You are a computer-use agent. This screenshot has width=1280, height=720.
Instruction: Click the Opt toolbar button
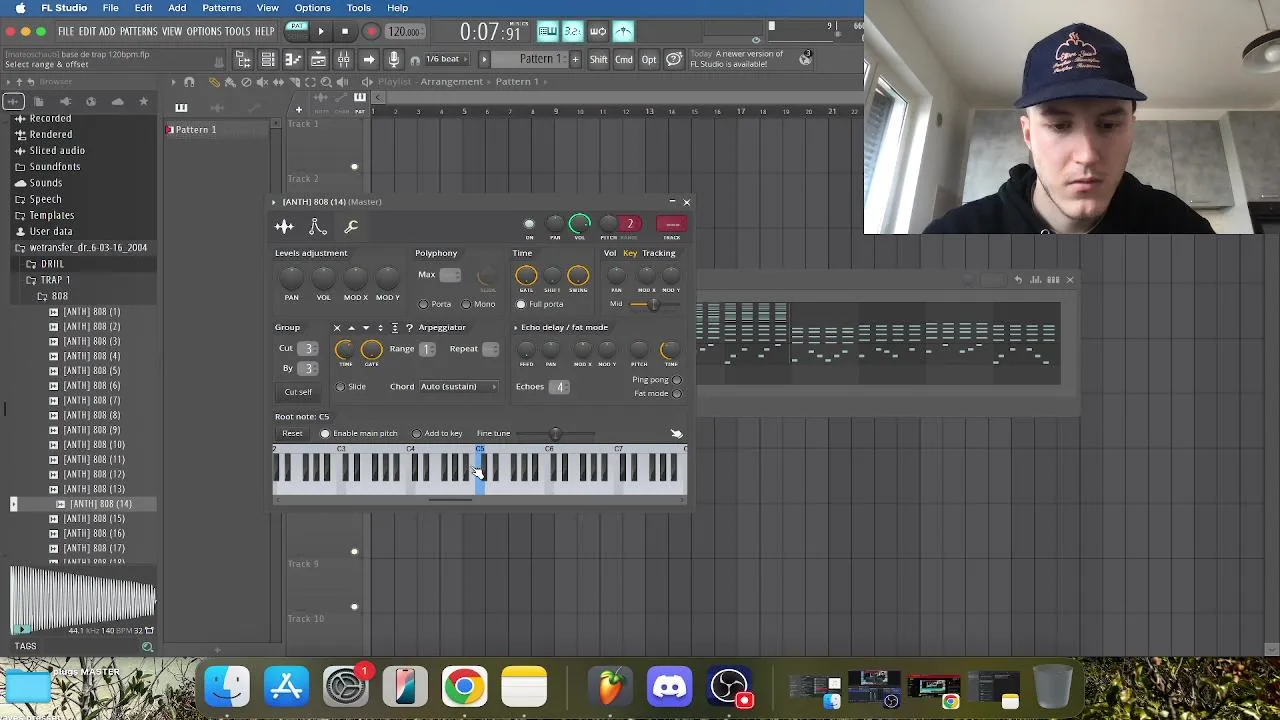pyautogui.click(x=649, y=60)
